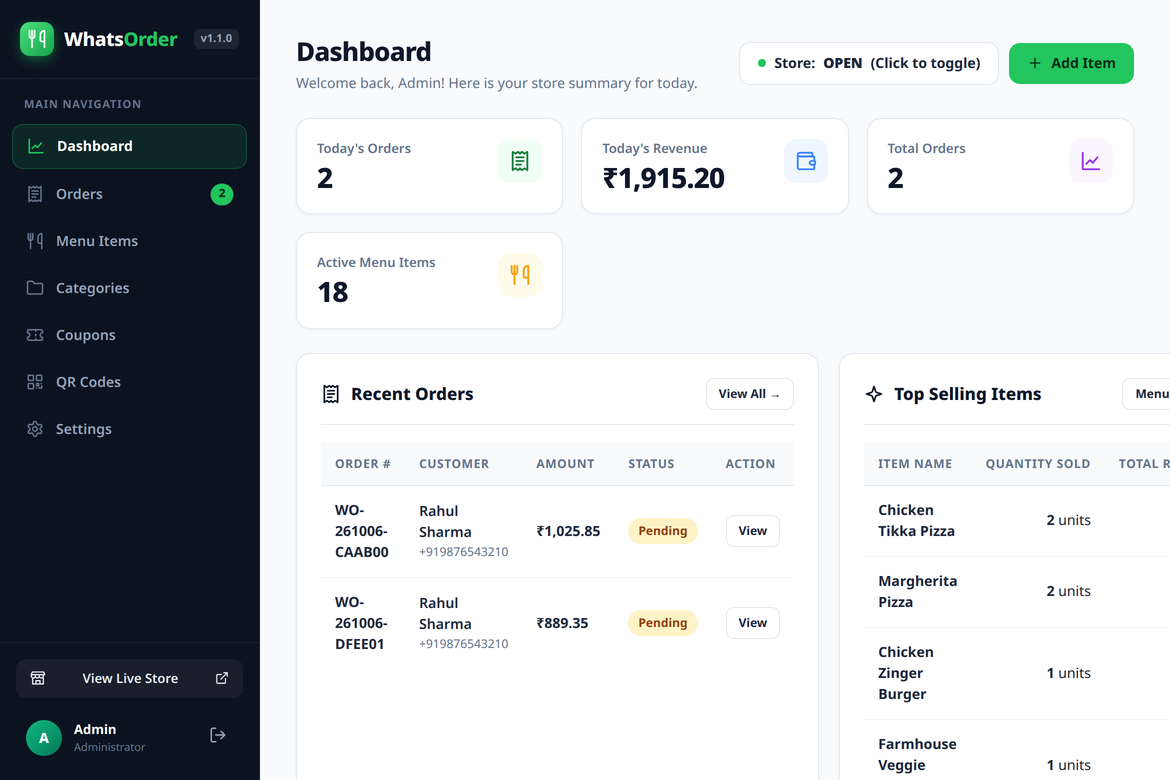Image resolution: width=1170 pixels, height=780 pixels.
Task: Click the sparkle icon beside Top Selling Items
Action: 874,393
